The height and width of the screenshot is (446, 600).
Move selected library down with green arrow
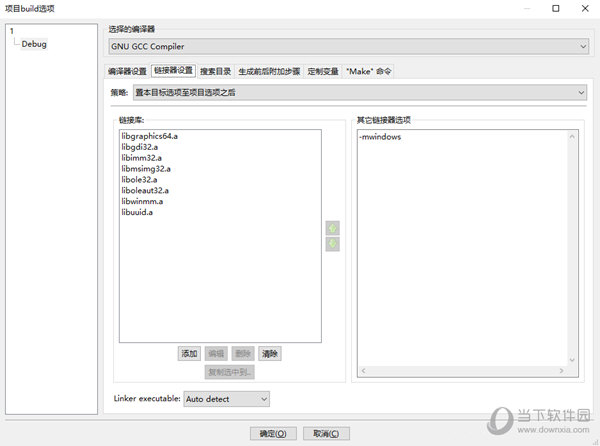[333, 244]
